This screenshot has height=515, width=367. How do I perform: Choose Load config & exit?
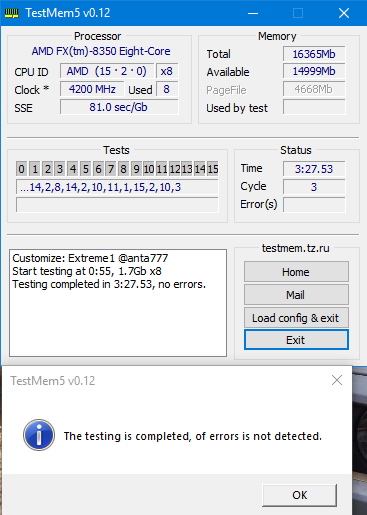[296, 318]
